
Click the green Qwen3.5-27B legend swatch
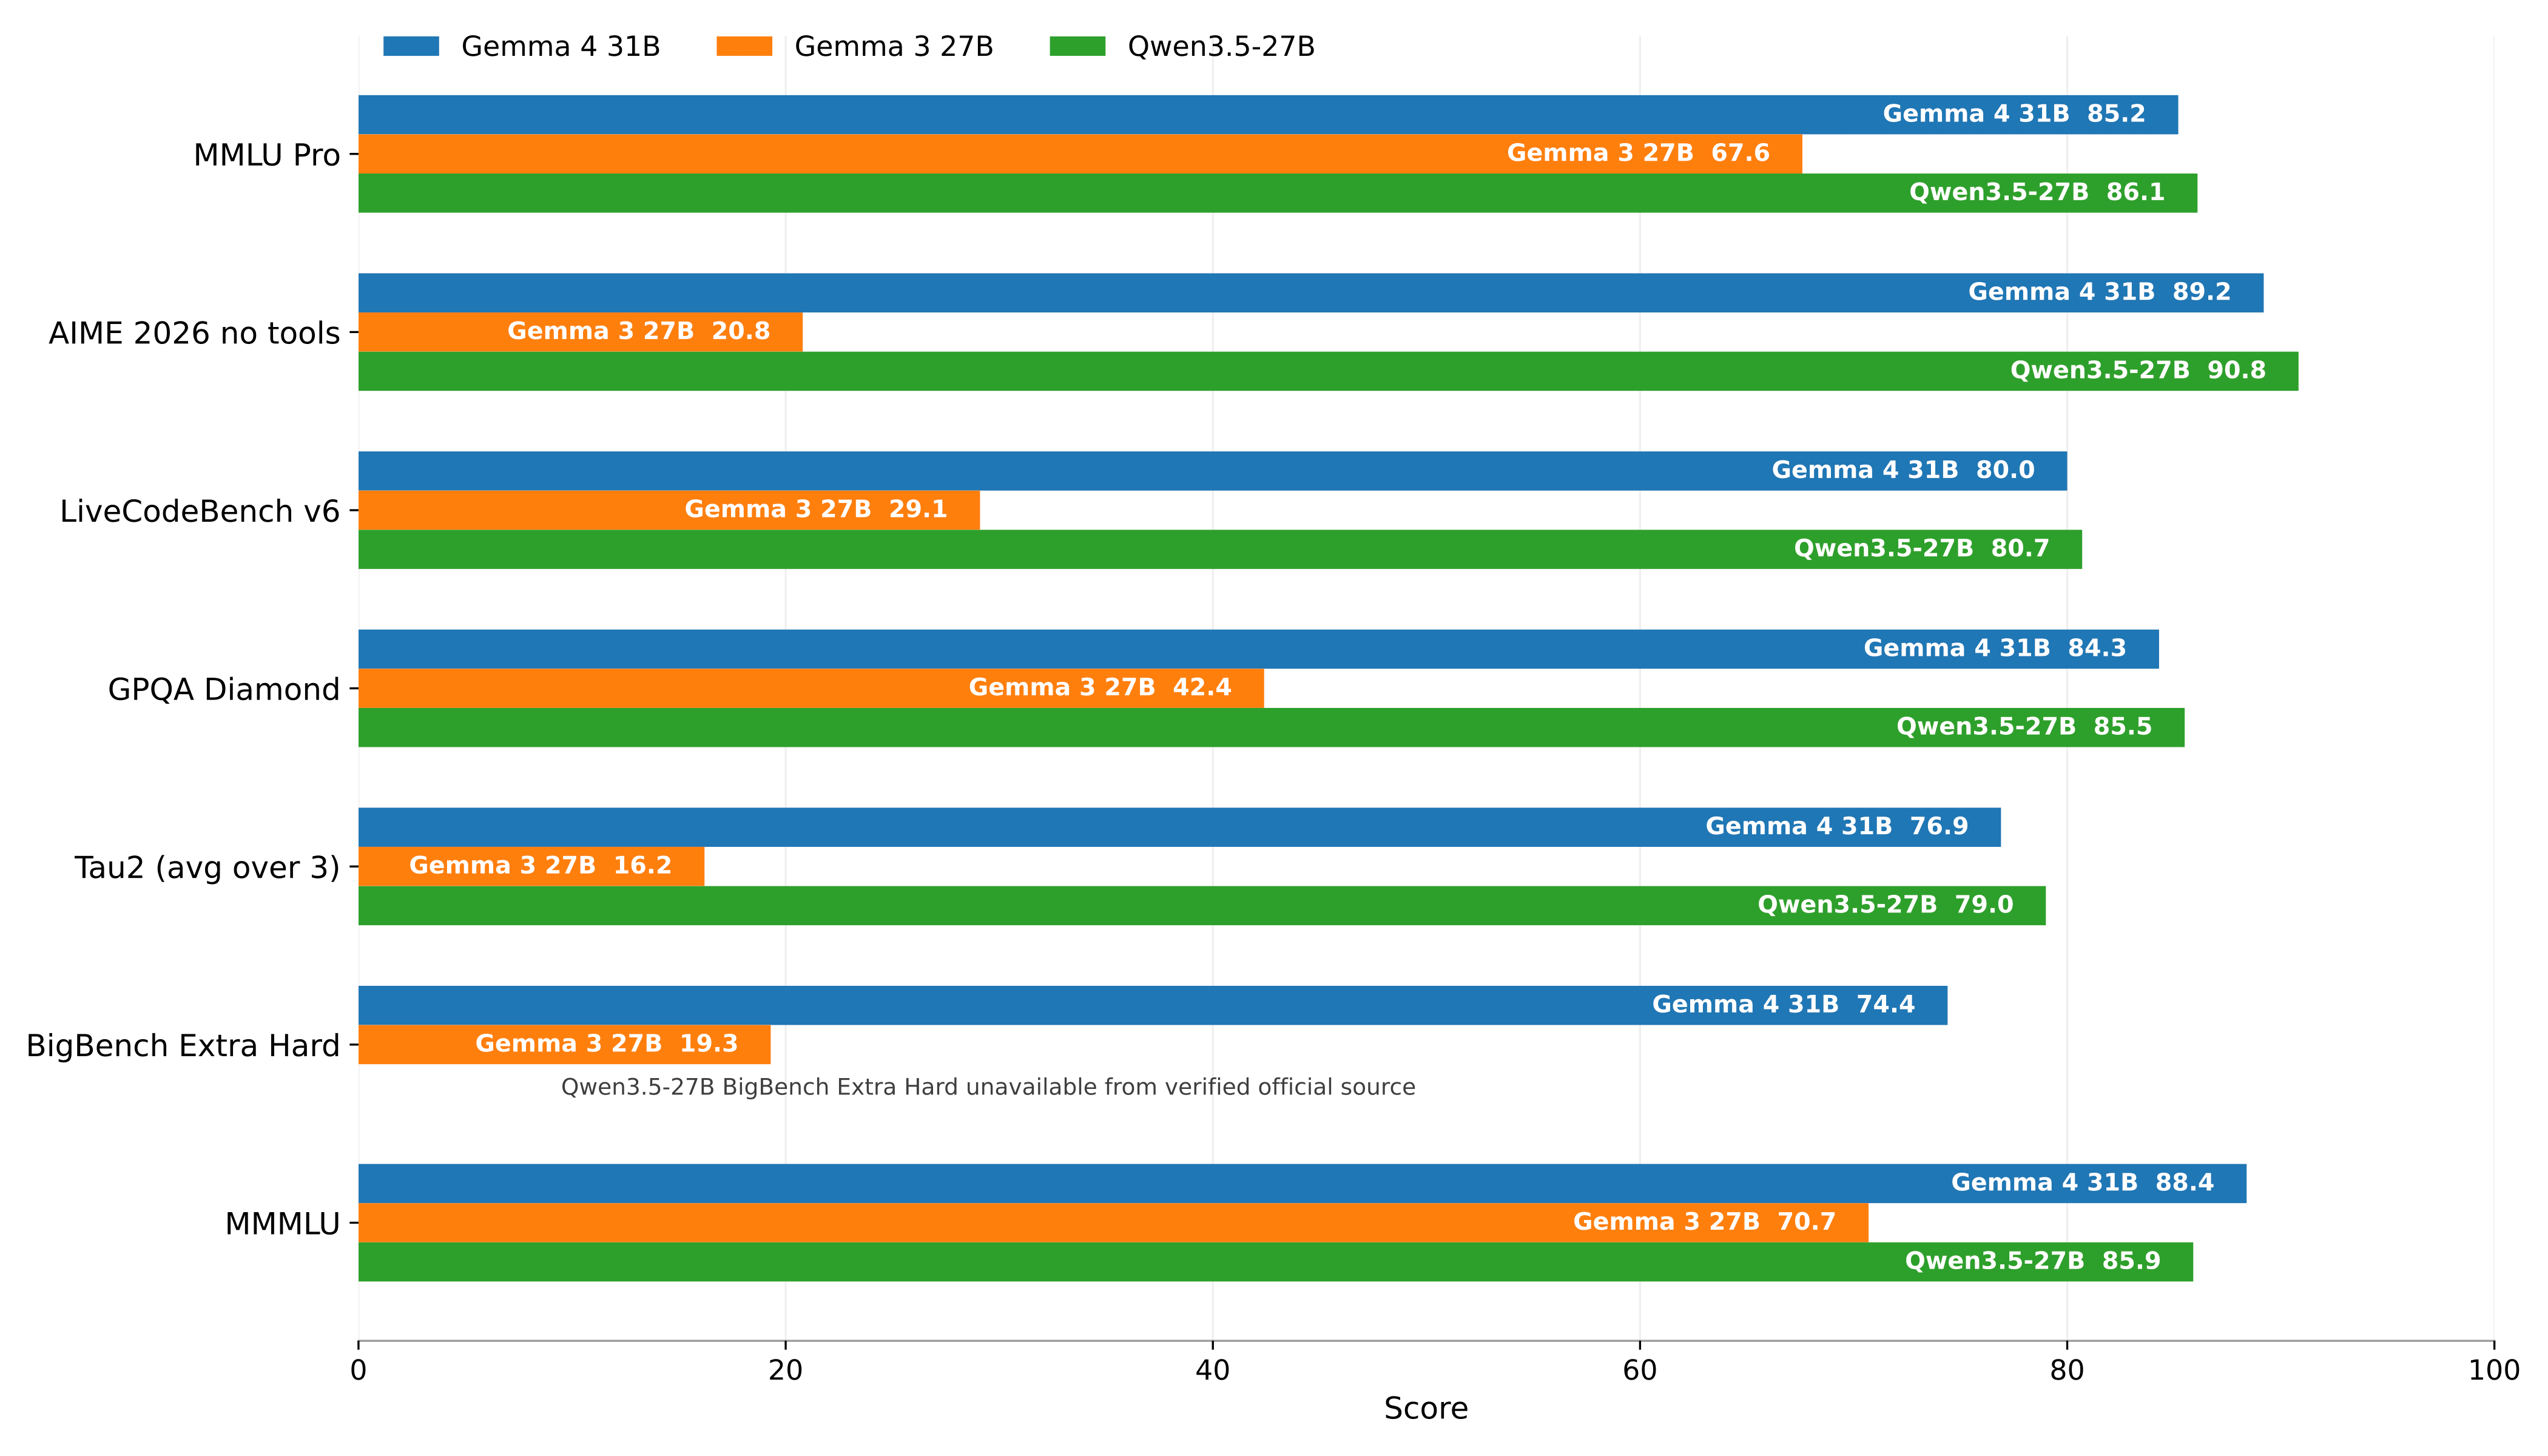click(x=1077, y=46)
